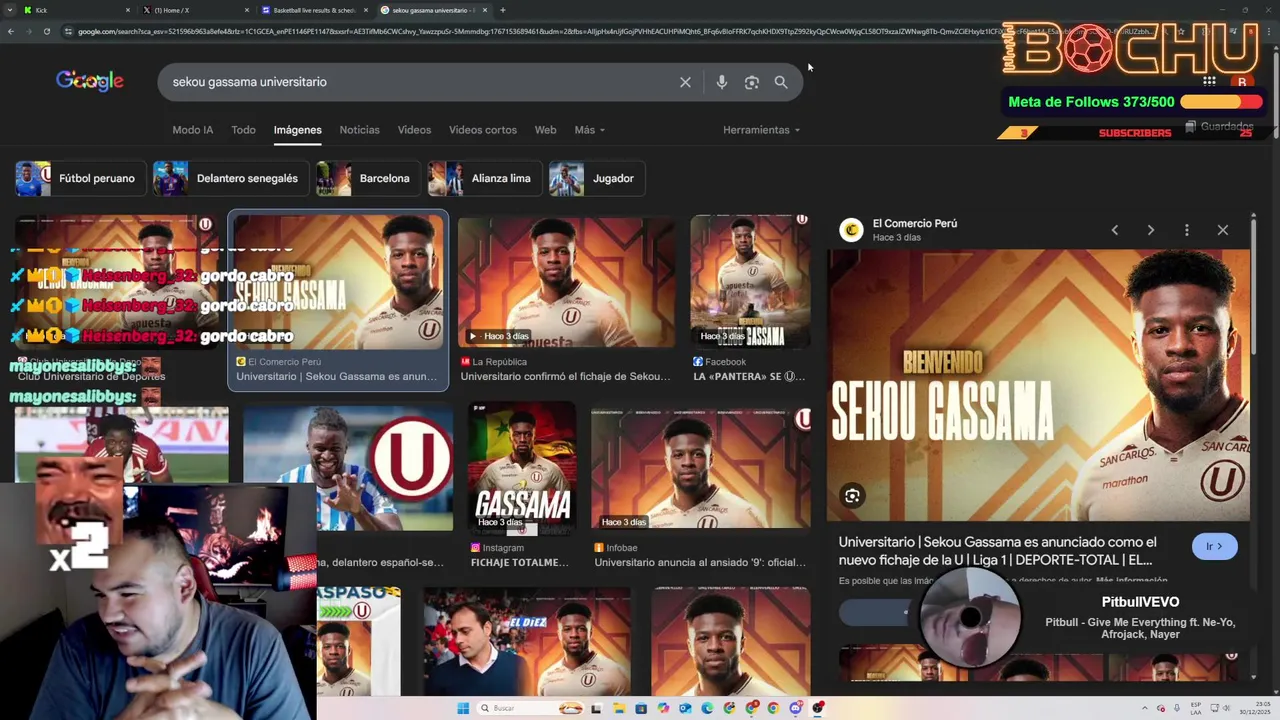
Task: View site information icon in address bar
Action: (68, 31)
